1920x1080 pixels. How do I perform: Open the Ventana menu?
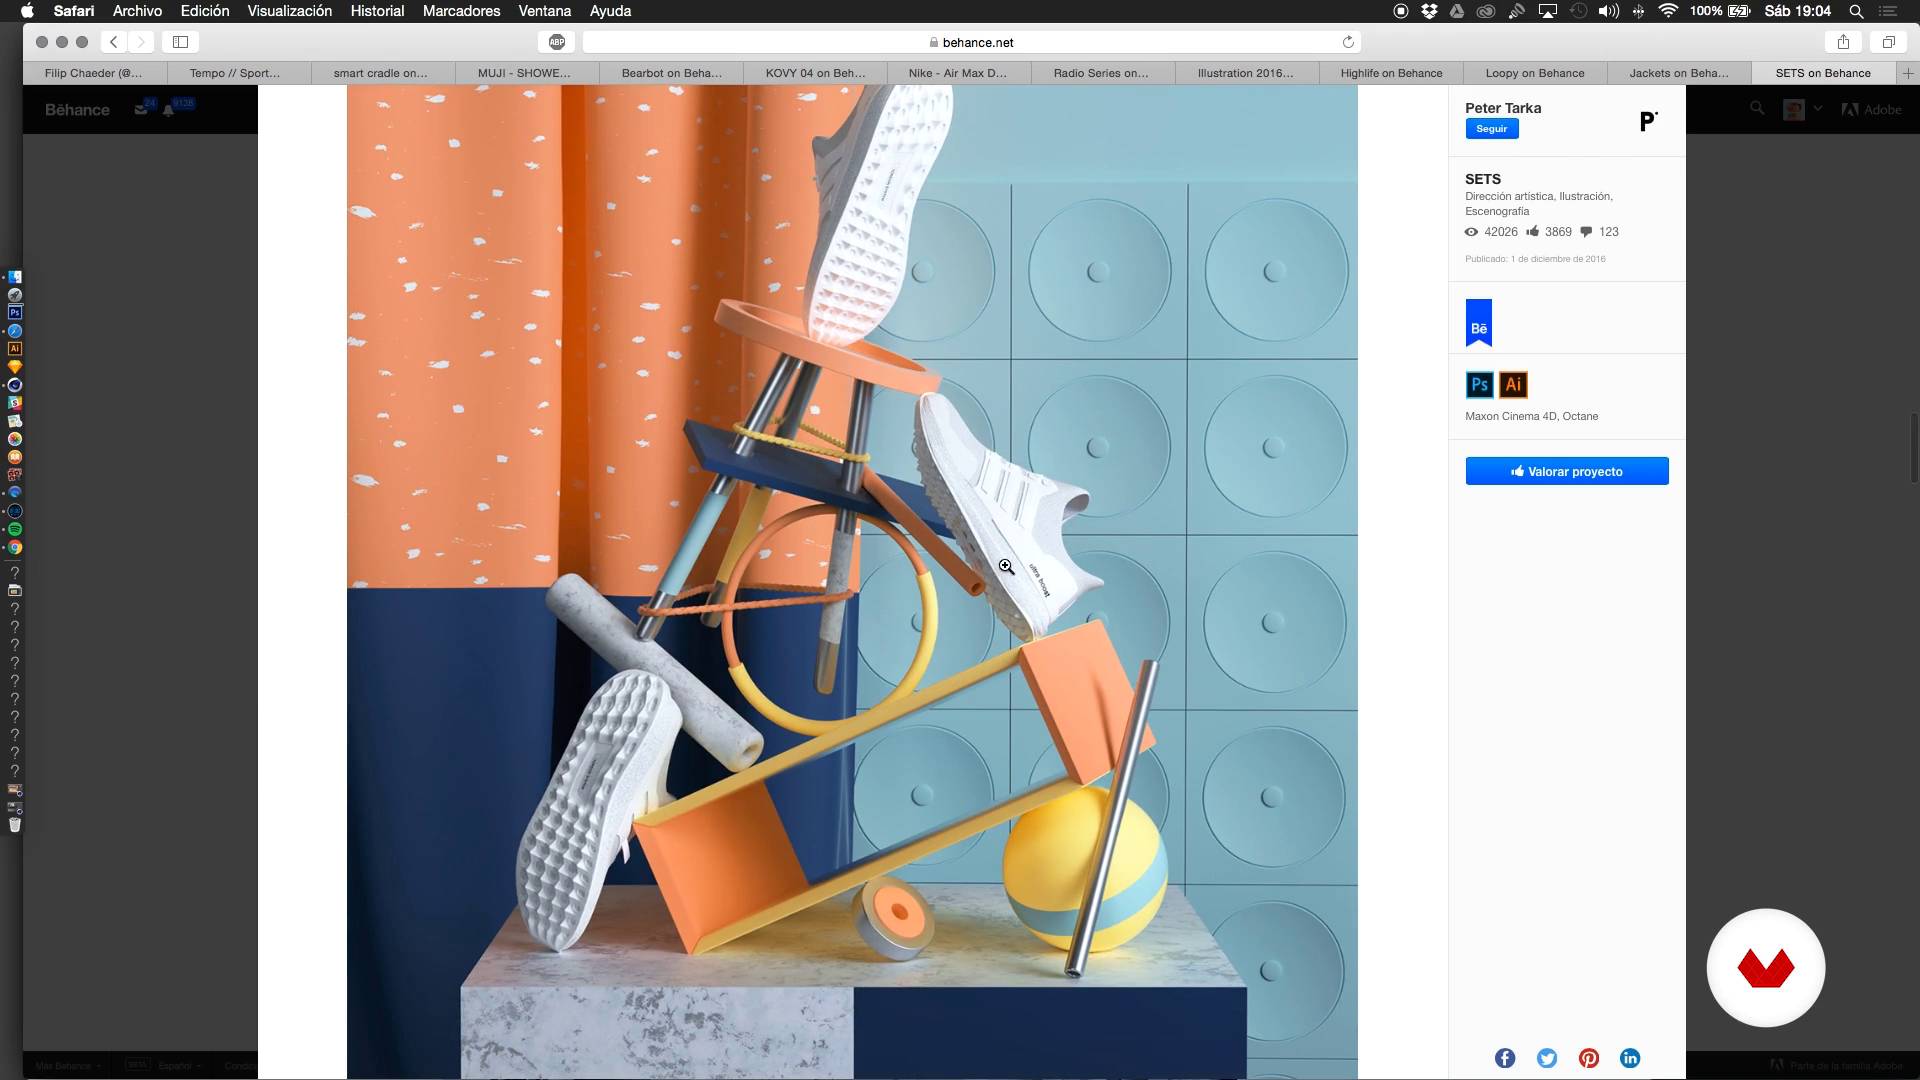[545, 11]
